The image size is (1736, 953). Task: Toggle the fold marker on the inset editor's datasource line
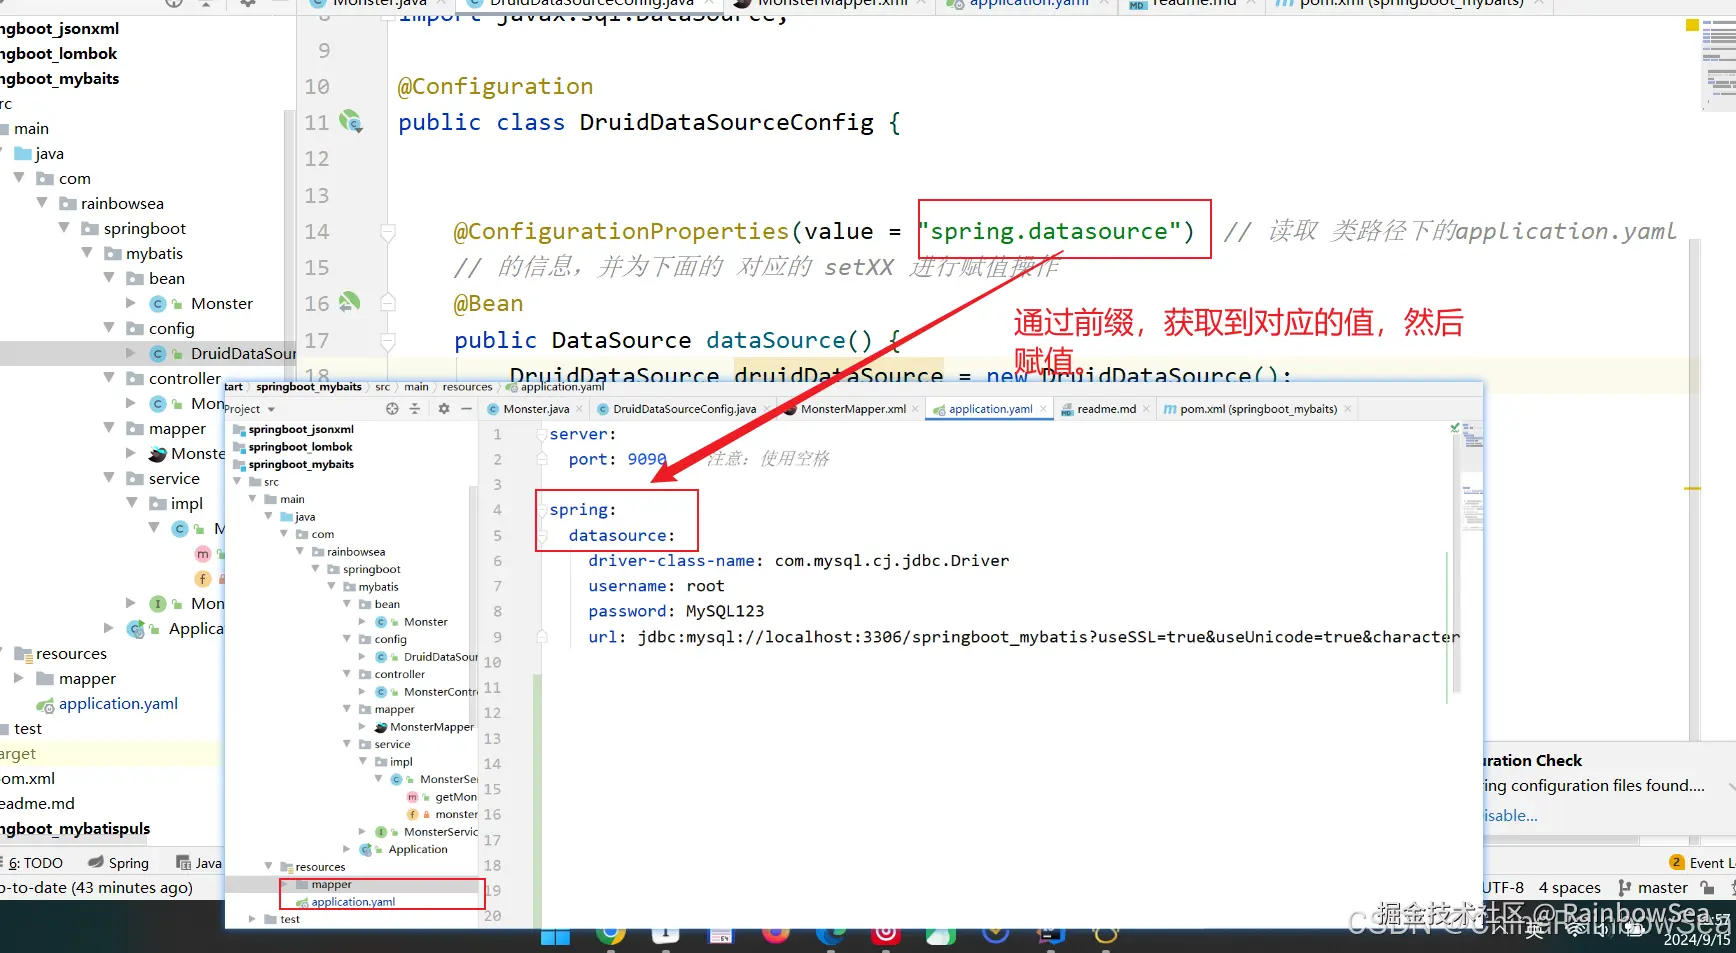click(x=541, y=536)
